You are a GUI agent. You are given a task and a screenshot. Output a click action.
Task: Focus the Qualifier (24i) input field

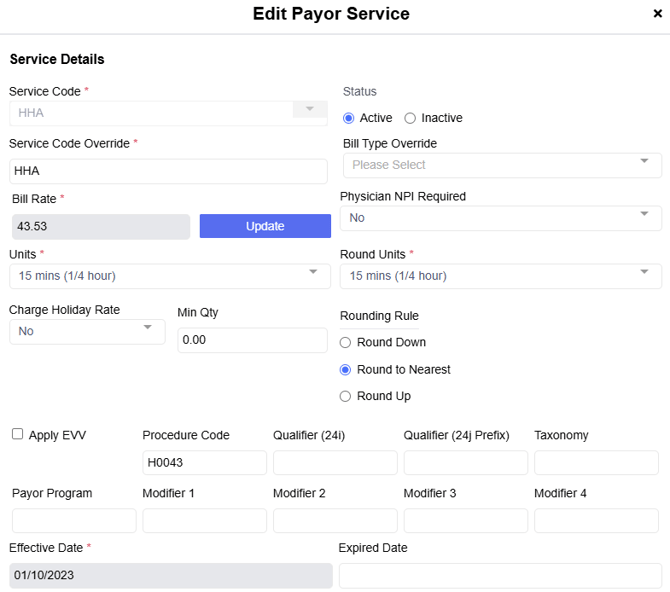335,462
